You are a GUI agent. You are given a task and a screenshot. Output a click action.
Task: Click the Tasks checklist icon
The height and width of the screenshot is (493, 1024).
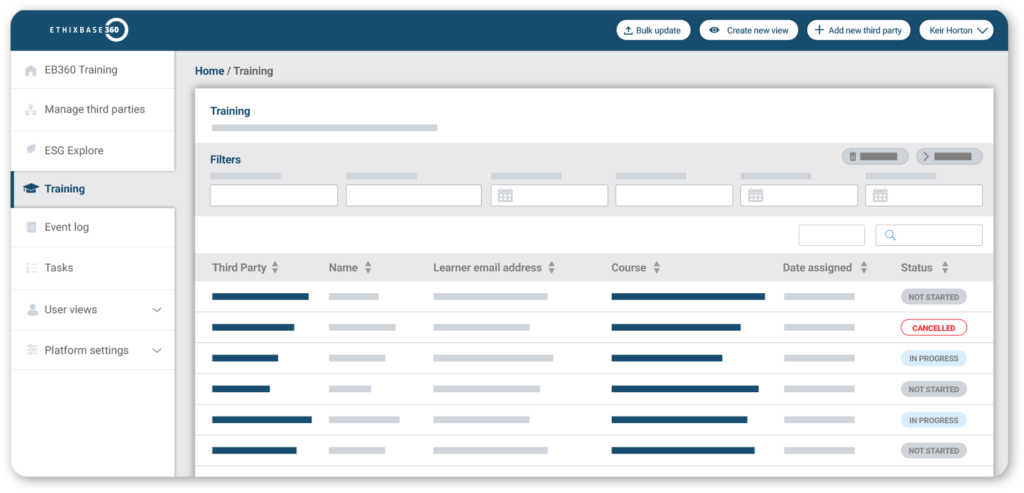coord(31,268)
